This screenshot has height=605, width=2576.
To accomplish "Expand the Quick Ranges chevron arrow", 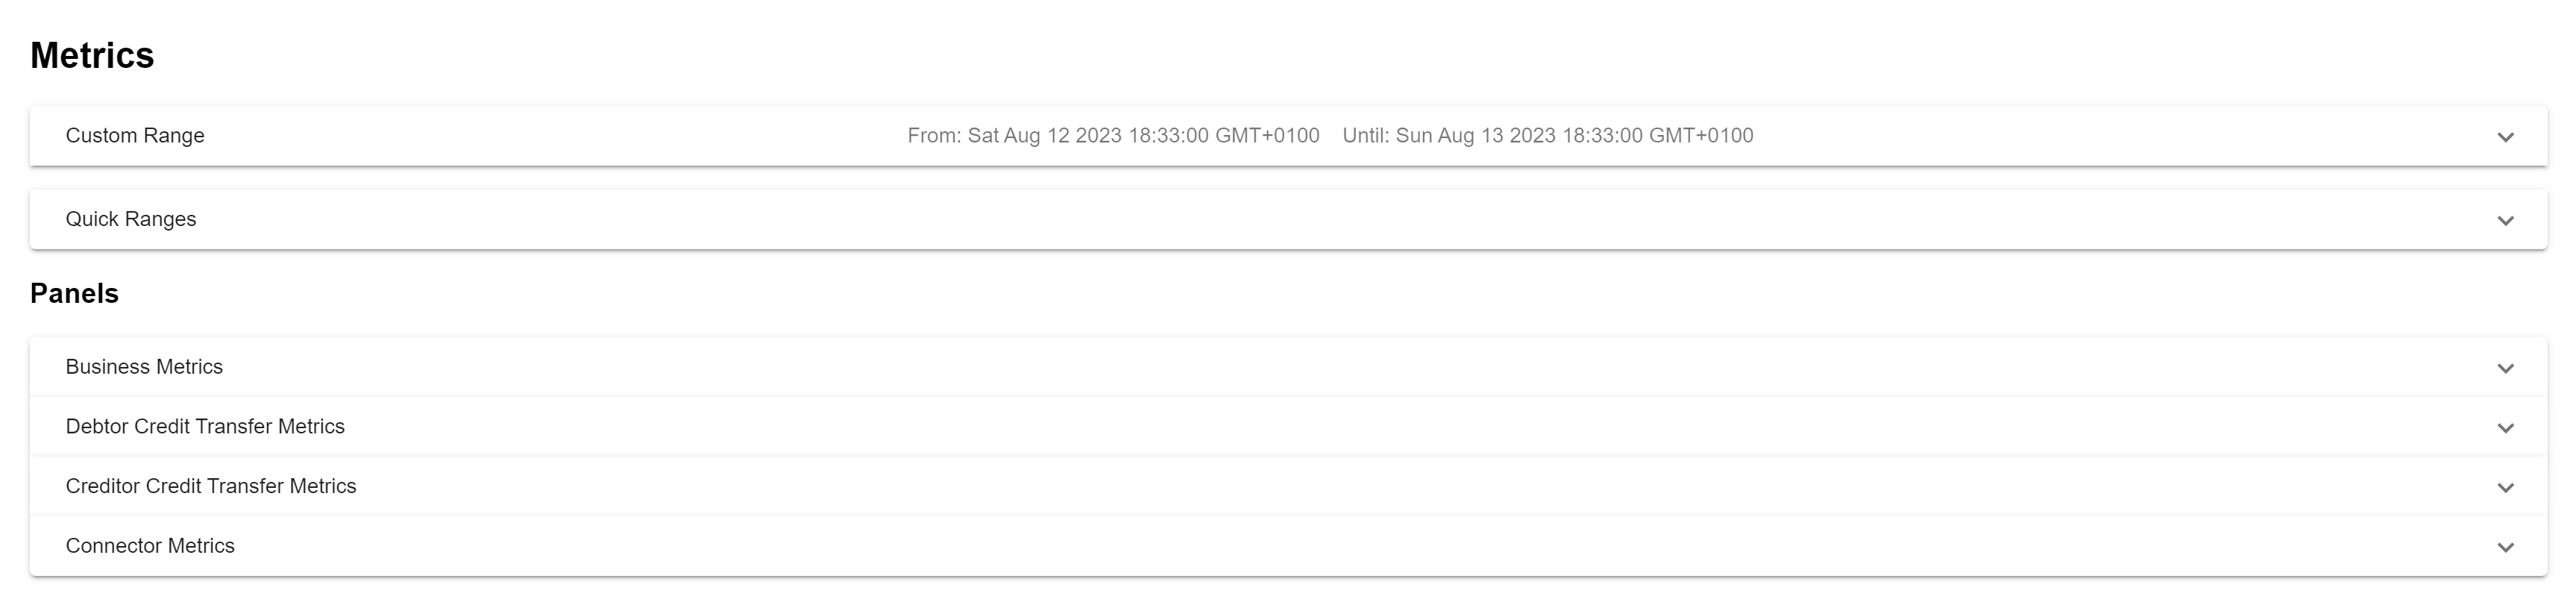I will coord(2505,221).
